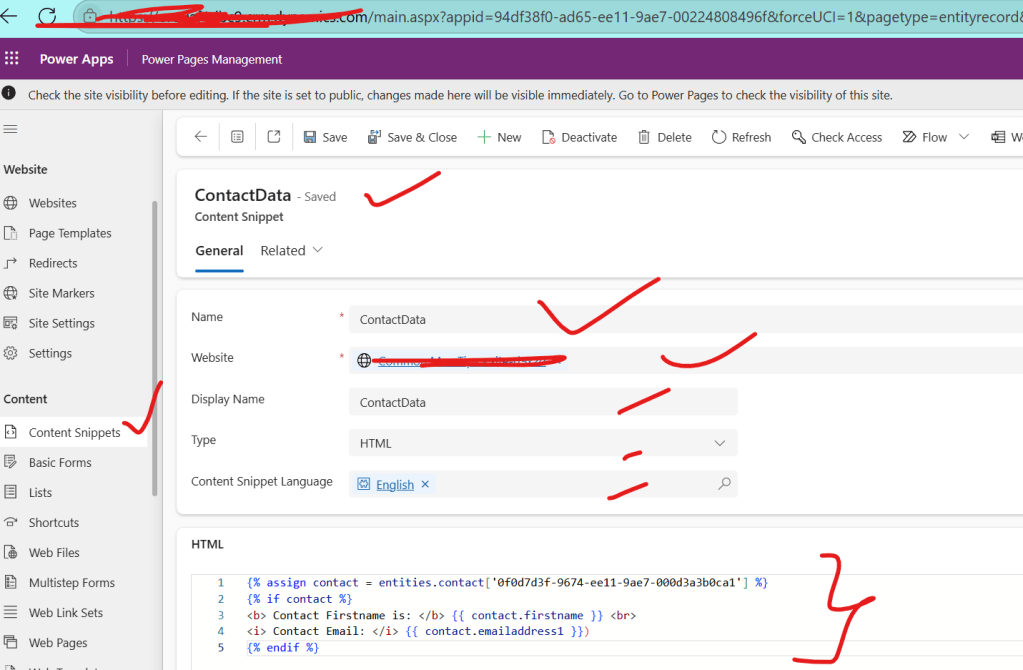Click the Delete trash icon
This screenshot has height=670, width=1023.
pos(644,137)
